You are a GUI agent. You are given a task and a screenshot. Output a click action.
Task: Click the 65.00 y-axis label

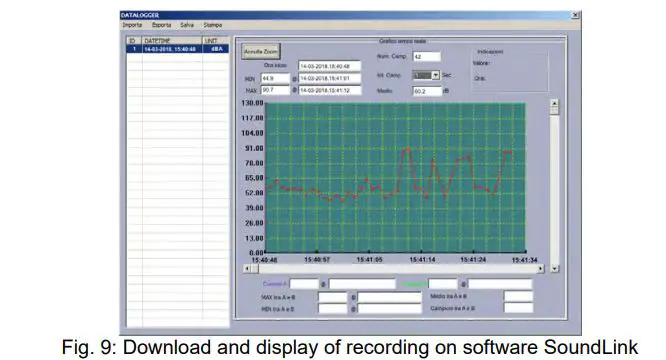254,178
